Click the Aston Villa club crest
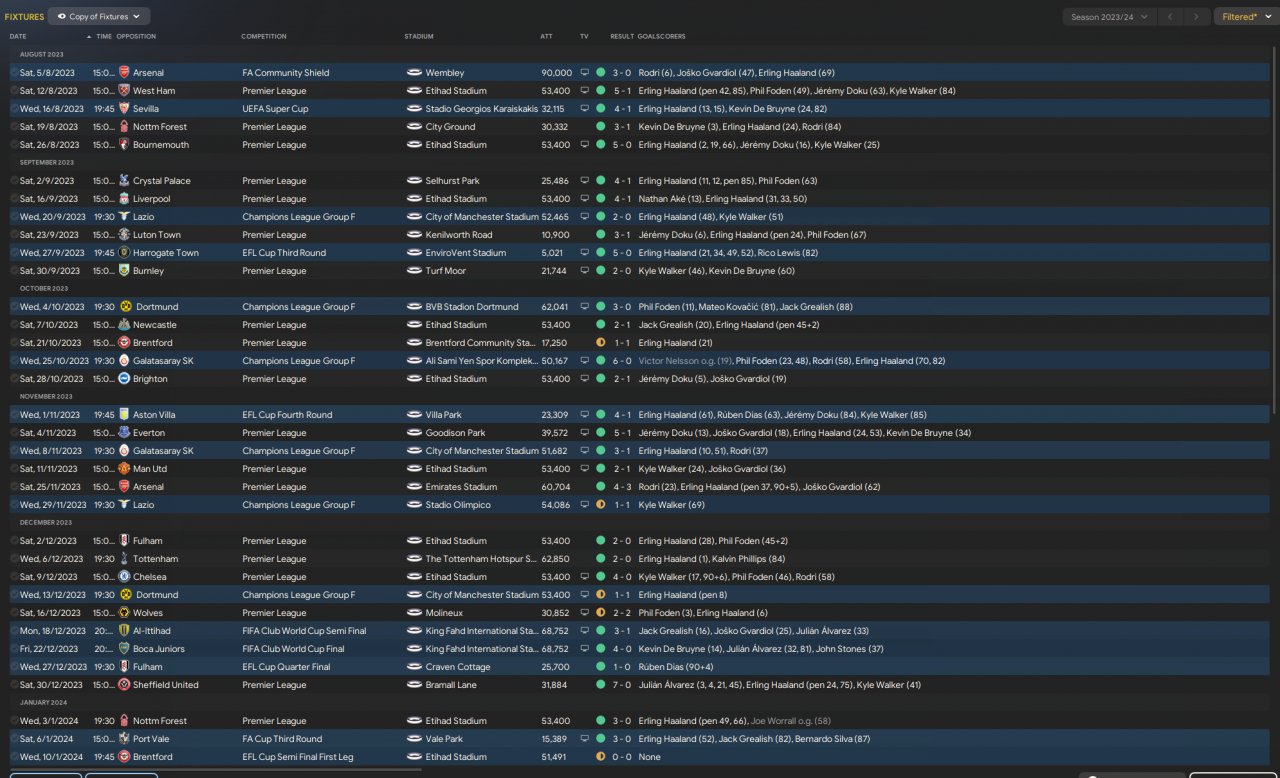Viewport: 1280px width, 778px height. pos(124,415)
